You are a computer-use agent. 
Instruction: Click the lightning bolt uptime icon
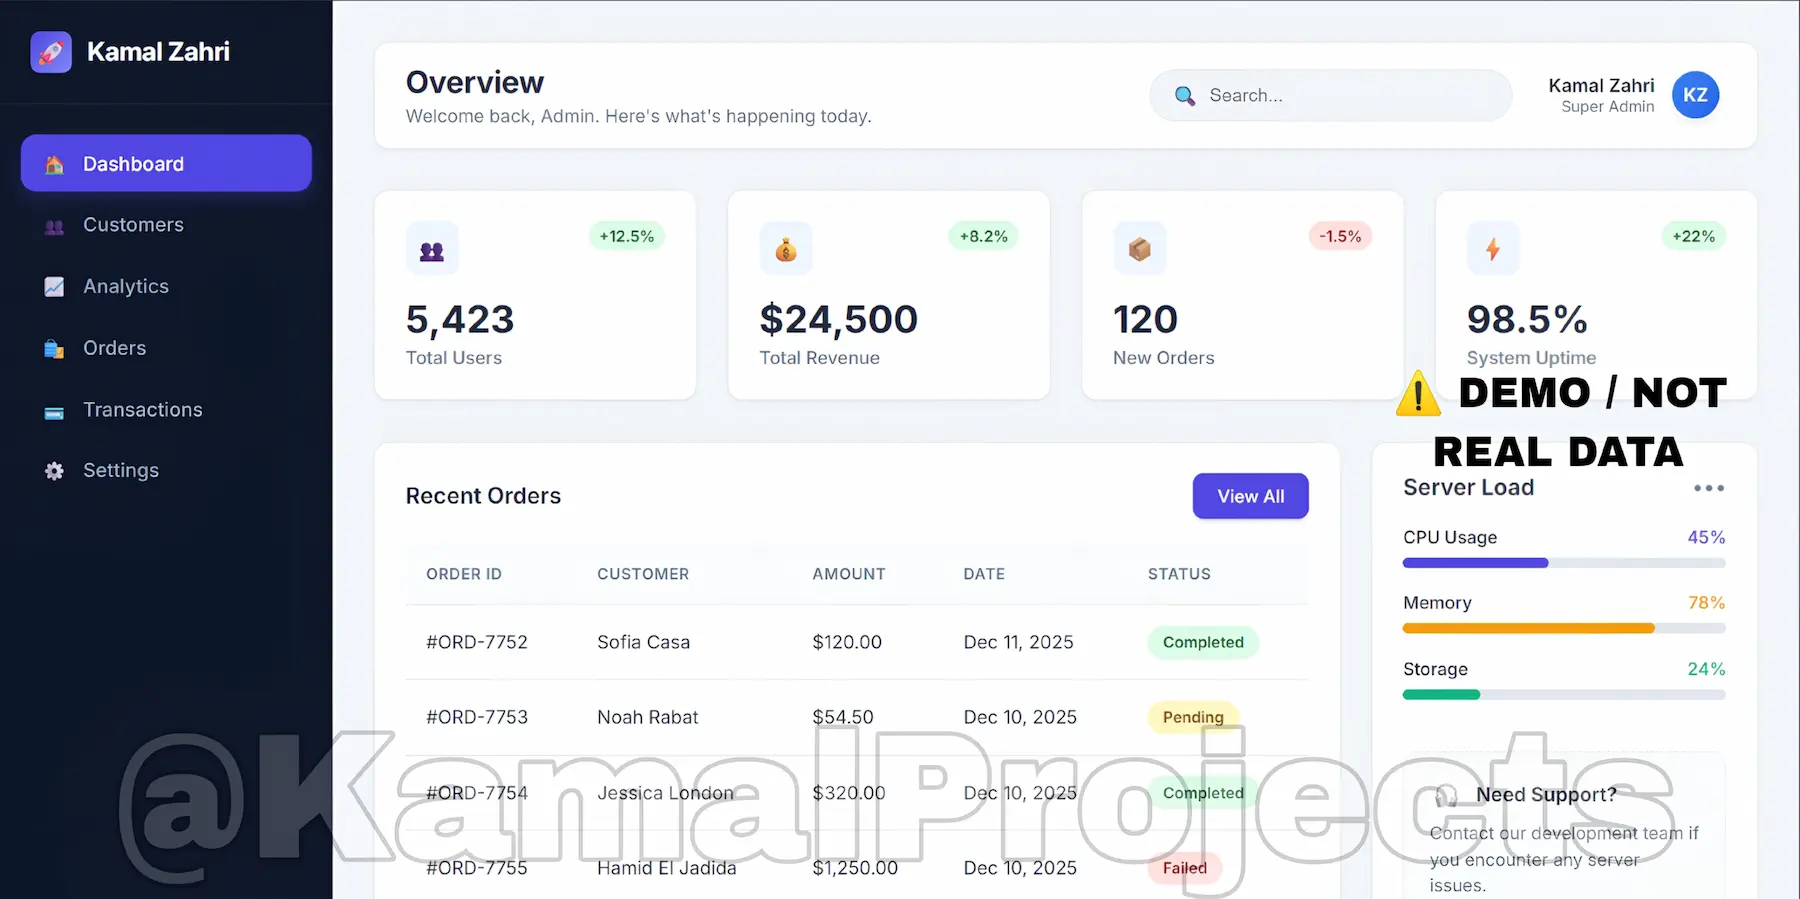(x=1492, y=249)
